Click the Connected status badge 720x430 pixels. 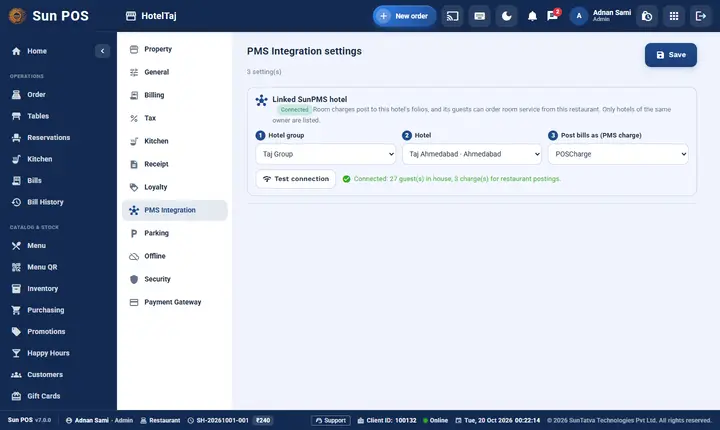pos(294,109)
